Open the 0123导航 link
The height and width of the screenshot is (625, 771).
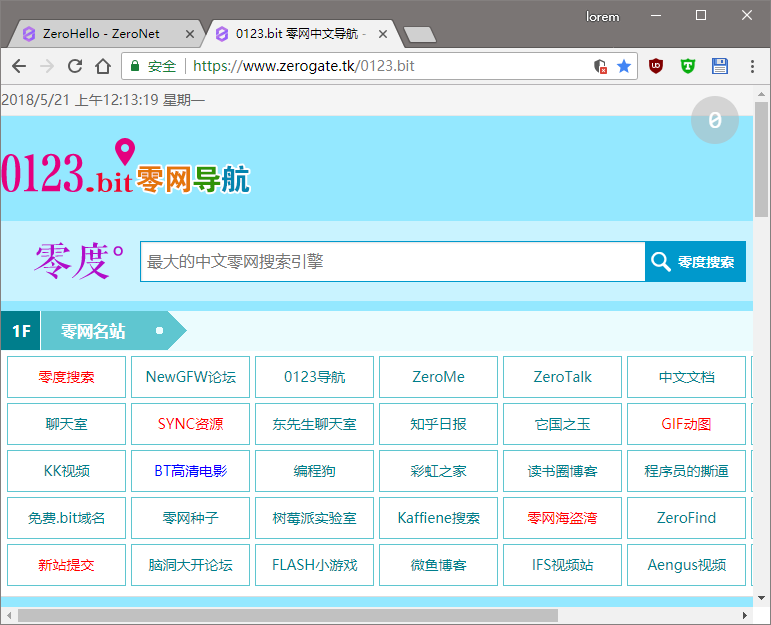click(x=314, y=377)
